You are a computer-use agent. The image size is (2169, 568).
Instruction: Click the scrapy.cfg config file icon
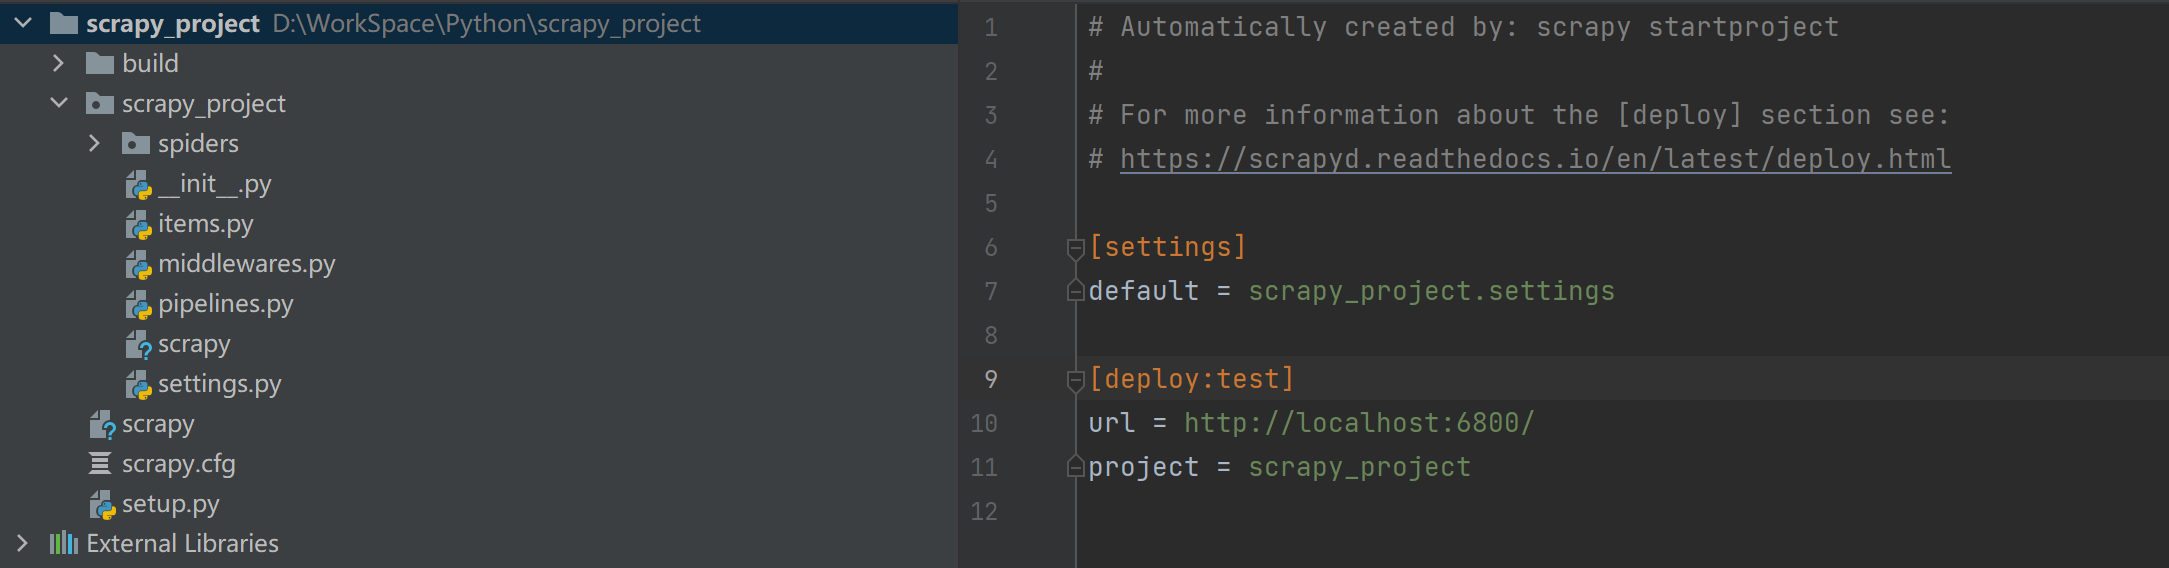click(100, 463)
